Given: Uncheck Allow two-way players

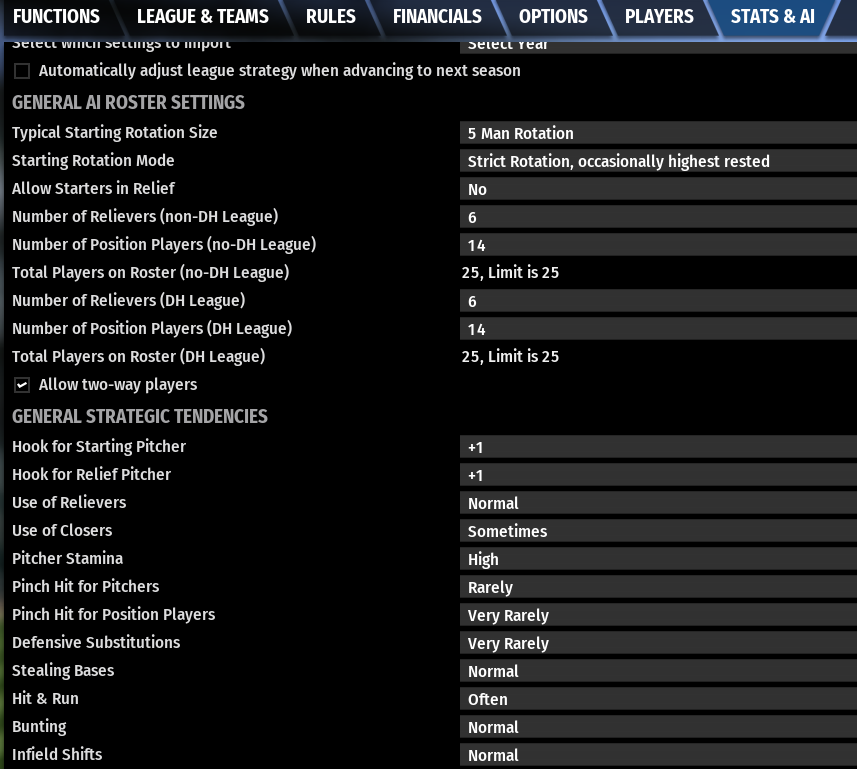Looking at the screenshot, I should (x=22, y=385).
